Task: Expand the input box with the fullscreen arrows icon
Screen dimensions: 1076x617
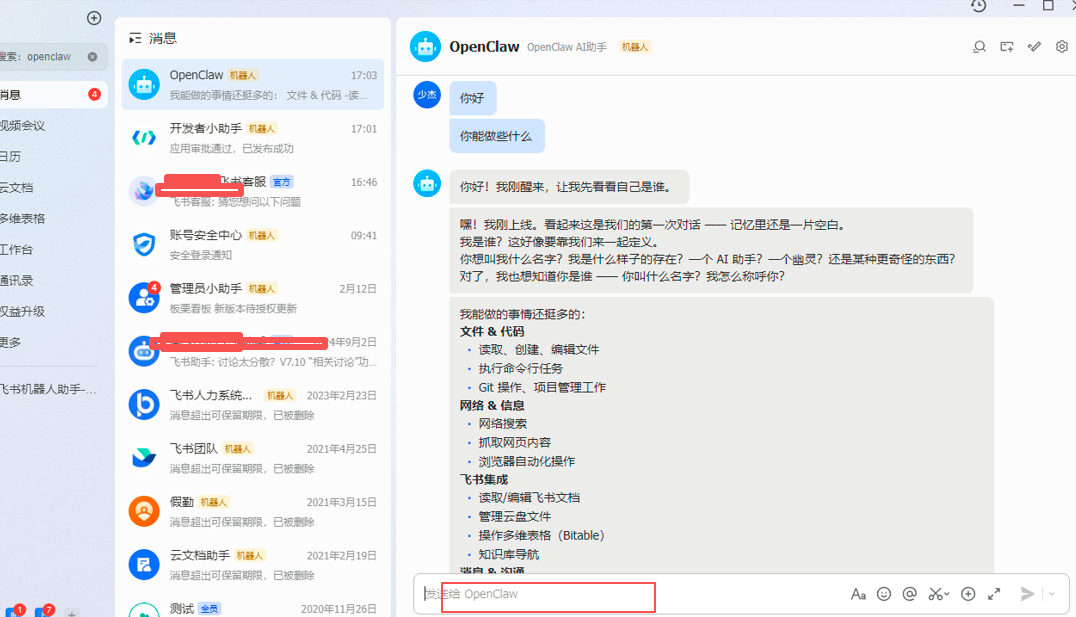Action: (x=993, y=593)
